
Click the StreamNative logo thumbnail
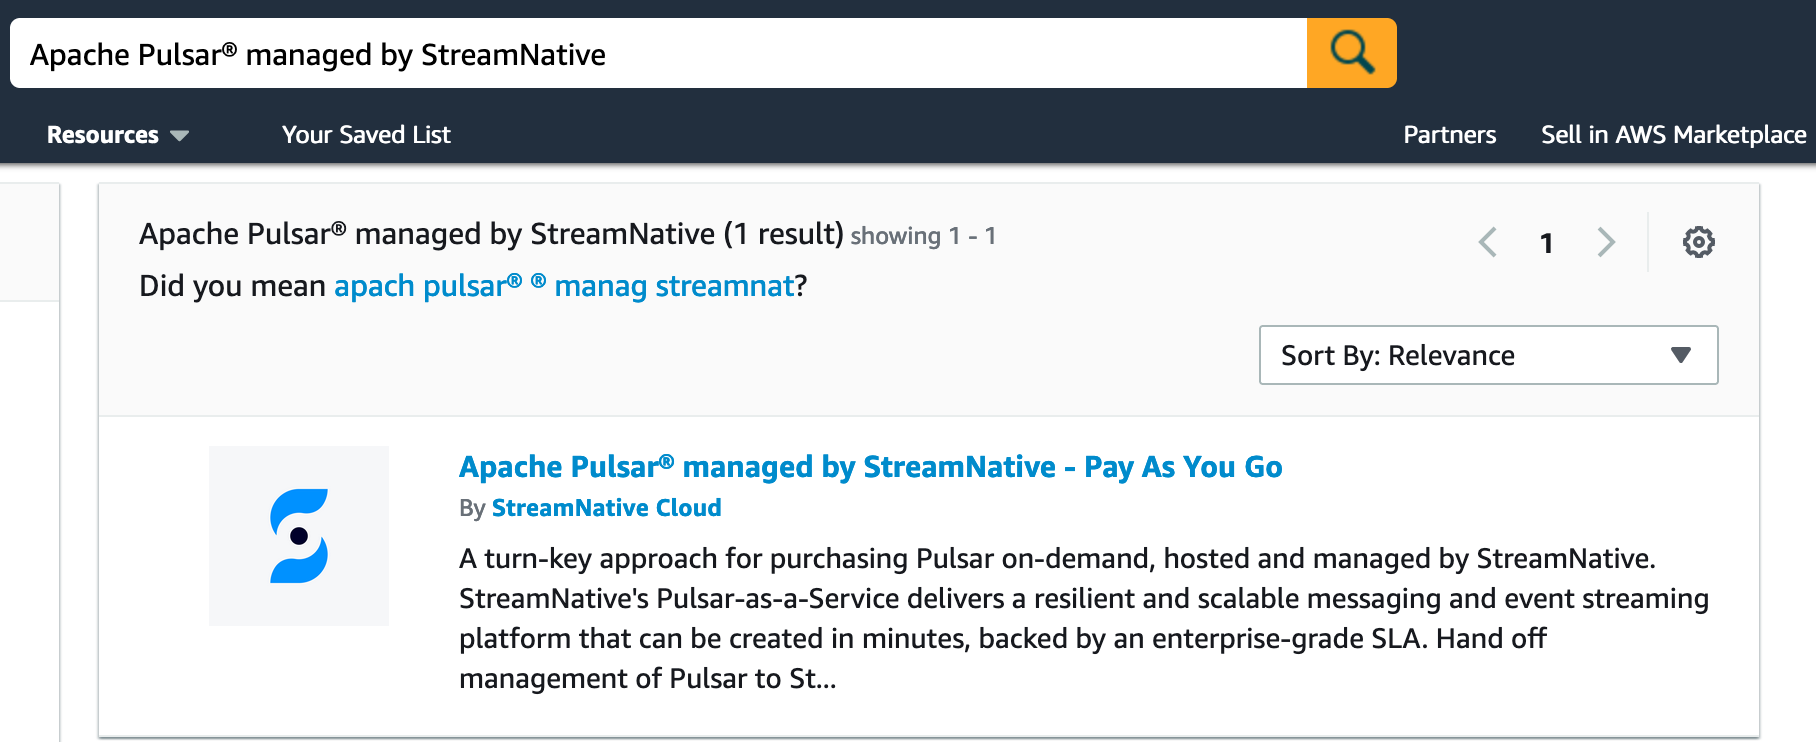pyautogui.click(x=299, y=536)
